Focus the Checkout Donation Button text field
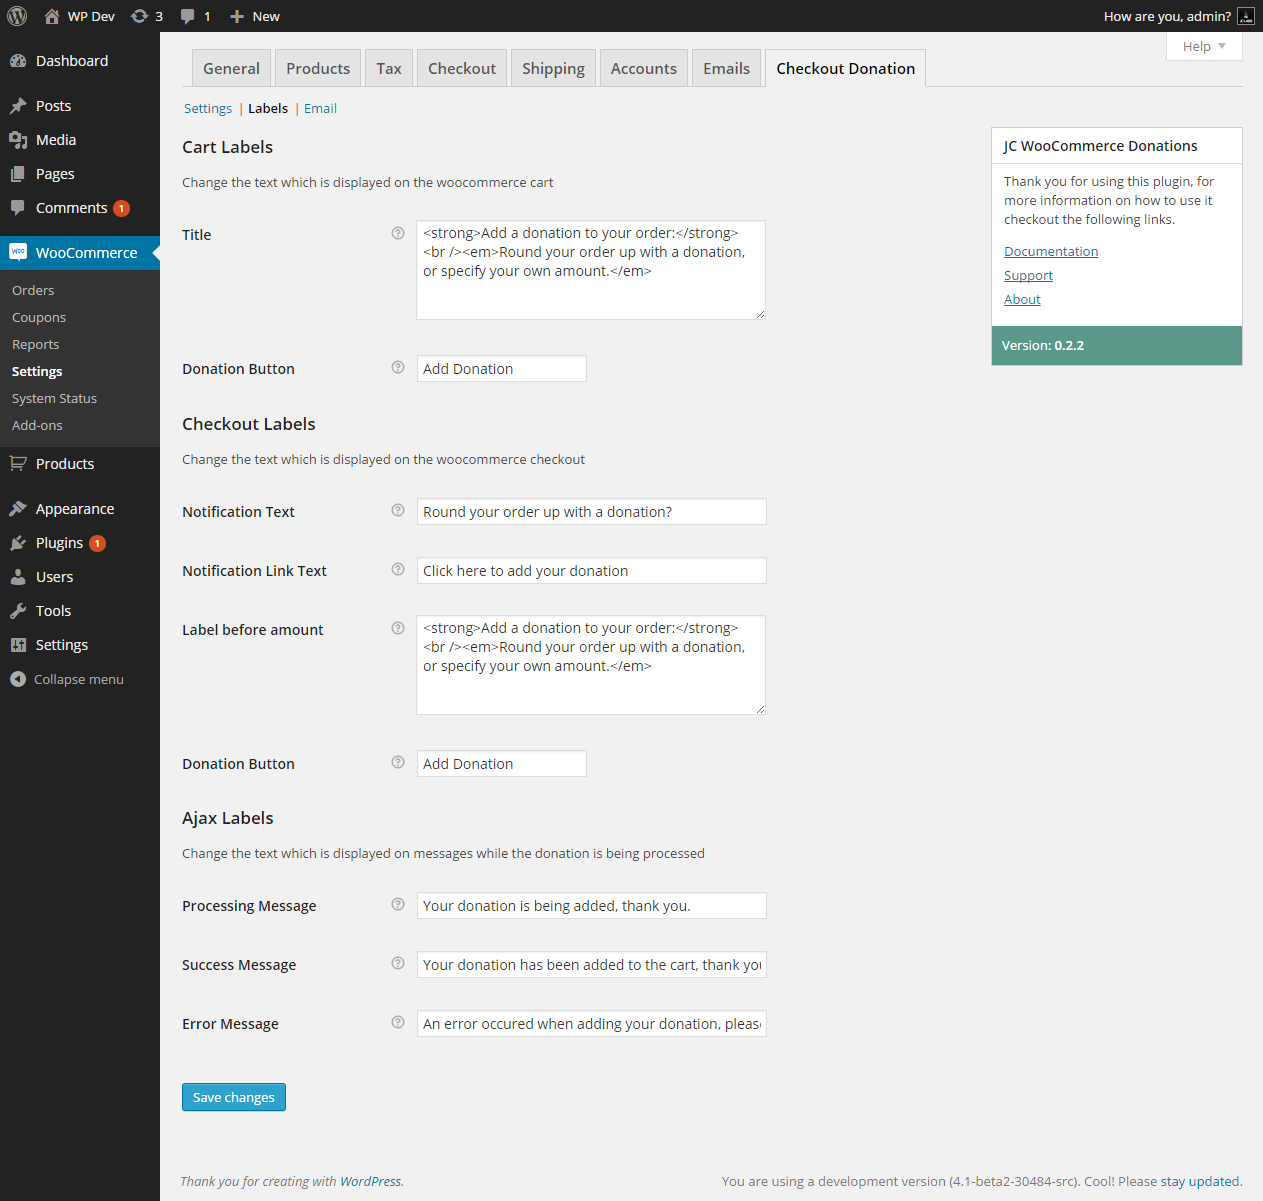 pos(501,763)
